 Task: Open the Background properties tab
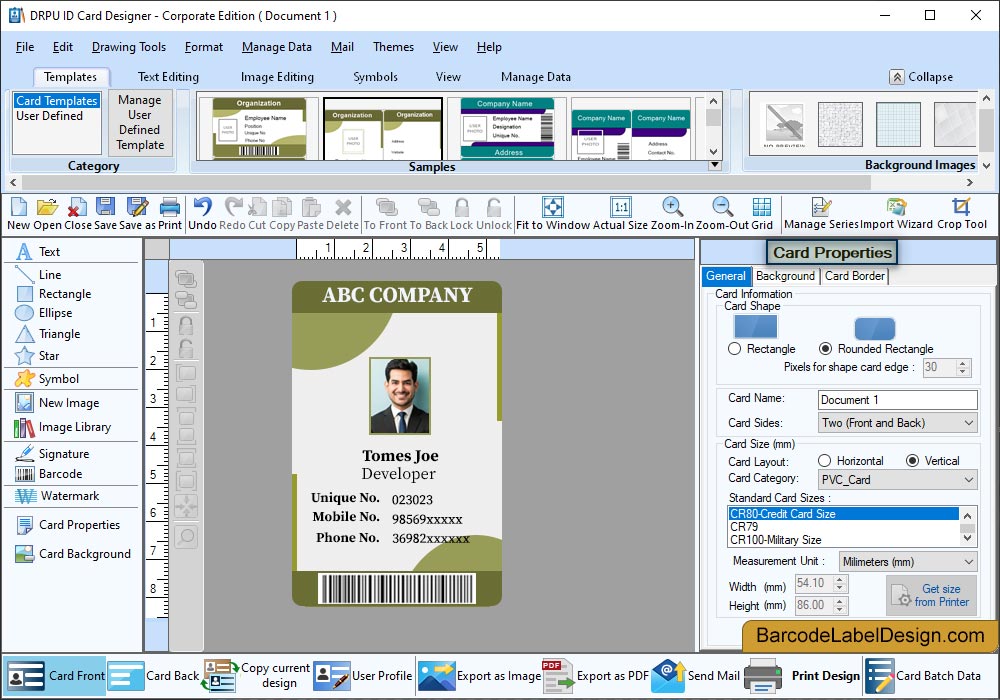click(785, 276)
